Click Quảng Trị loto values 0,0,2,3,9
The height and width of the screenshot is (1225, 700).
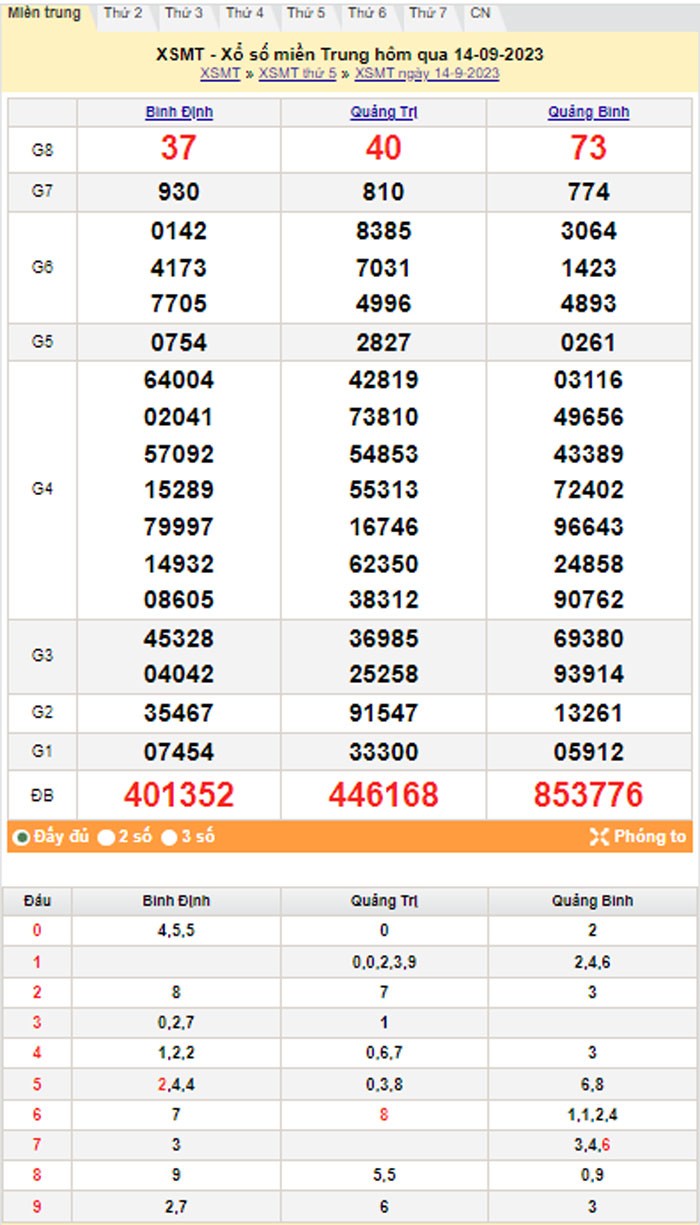[x=384, y=962]
